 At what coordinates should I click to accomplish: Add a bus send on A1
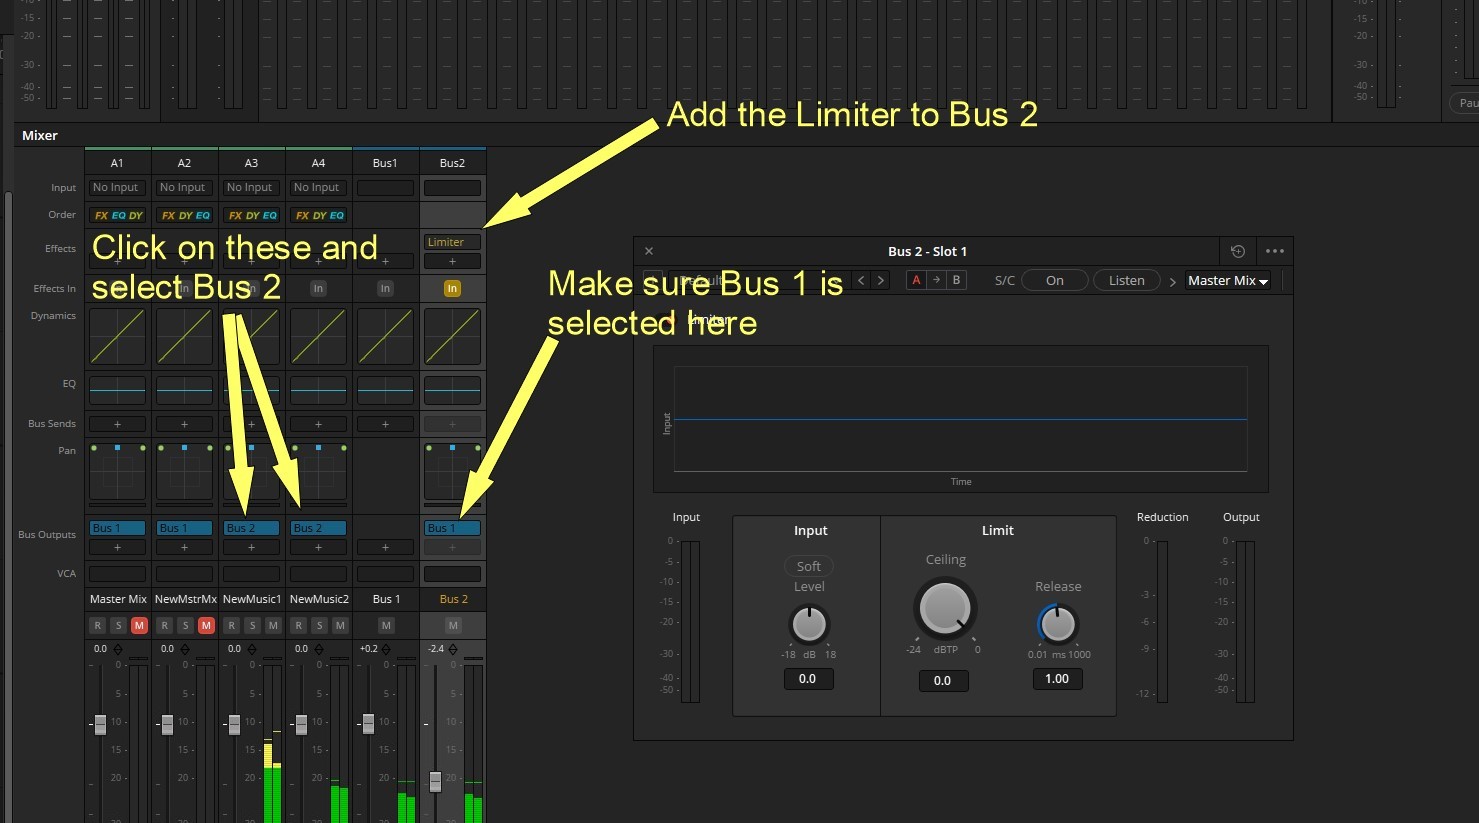click(x=117, y=424)
